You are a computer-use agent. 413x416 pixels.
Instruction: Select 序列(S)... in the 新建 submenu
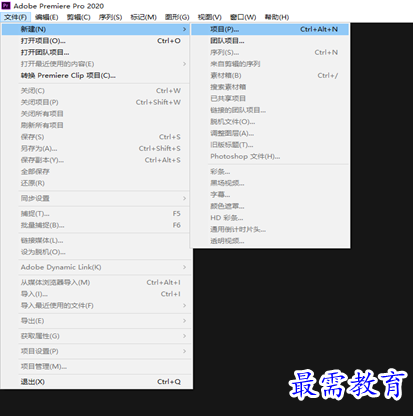270,52
